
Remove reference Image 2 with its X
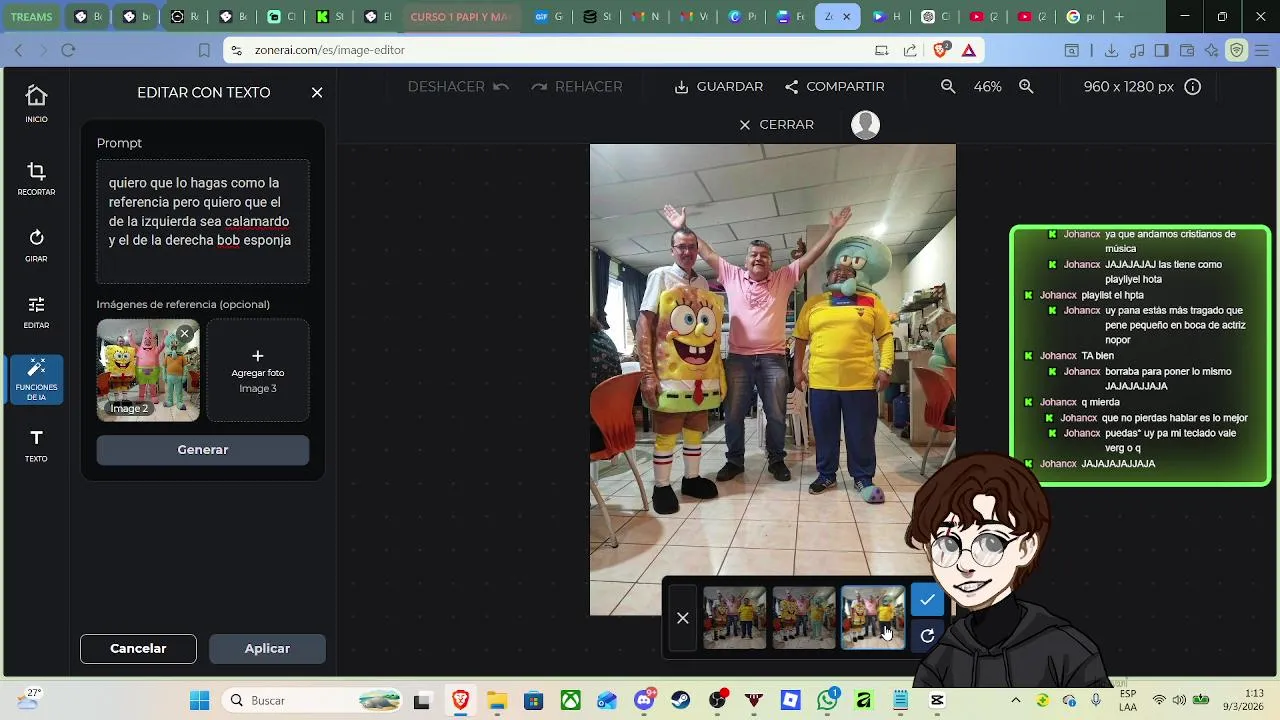pyautogui.click(x=184, y=334)
